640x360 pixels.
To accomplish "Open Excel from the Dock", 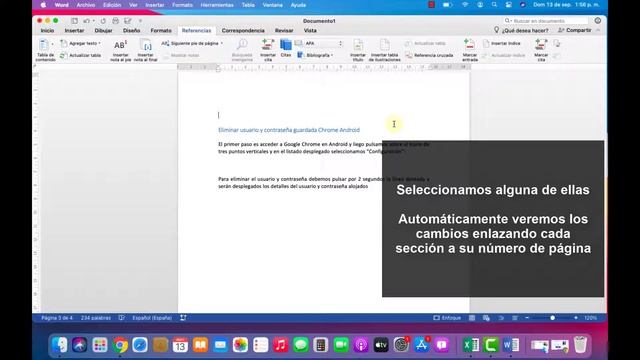I will 471,345.
